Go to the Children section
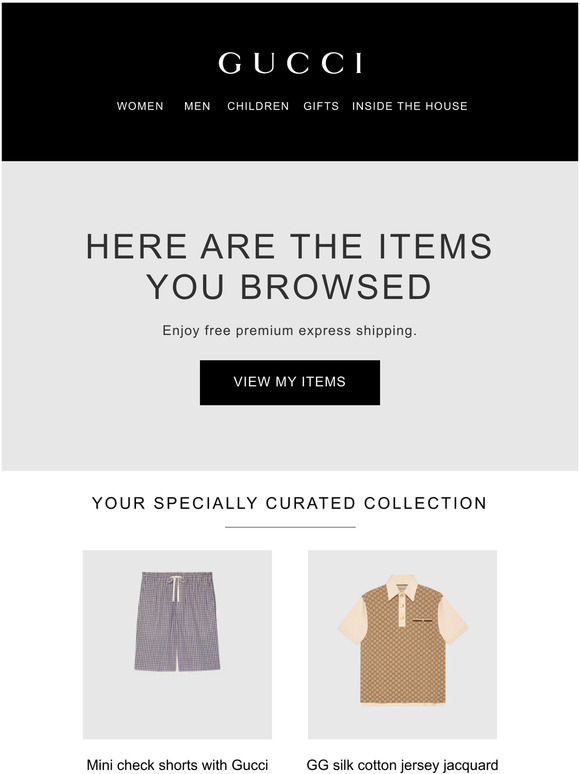 pyautogui.click(x=258, y=106)
